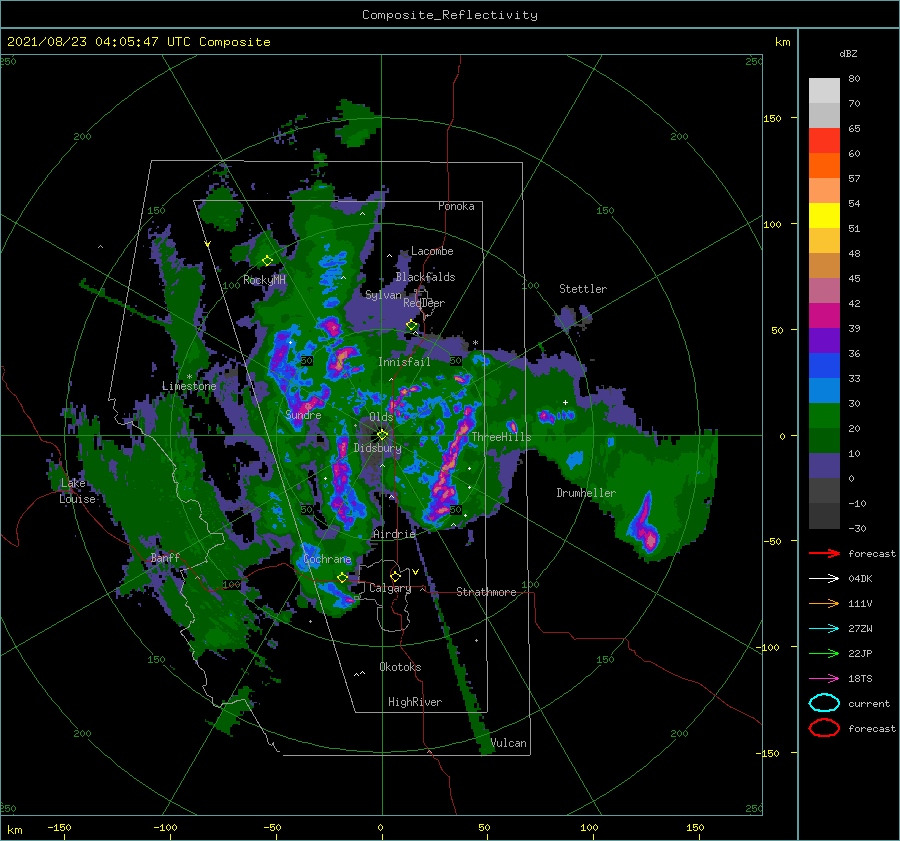
Task: Select the slate-purple swatch between 10 and 0
Action: pos(824,466)
